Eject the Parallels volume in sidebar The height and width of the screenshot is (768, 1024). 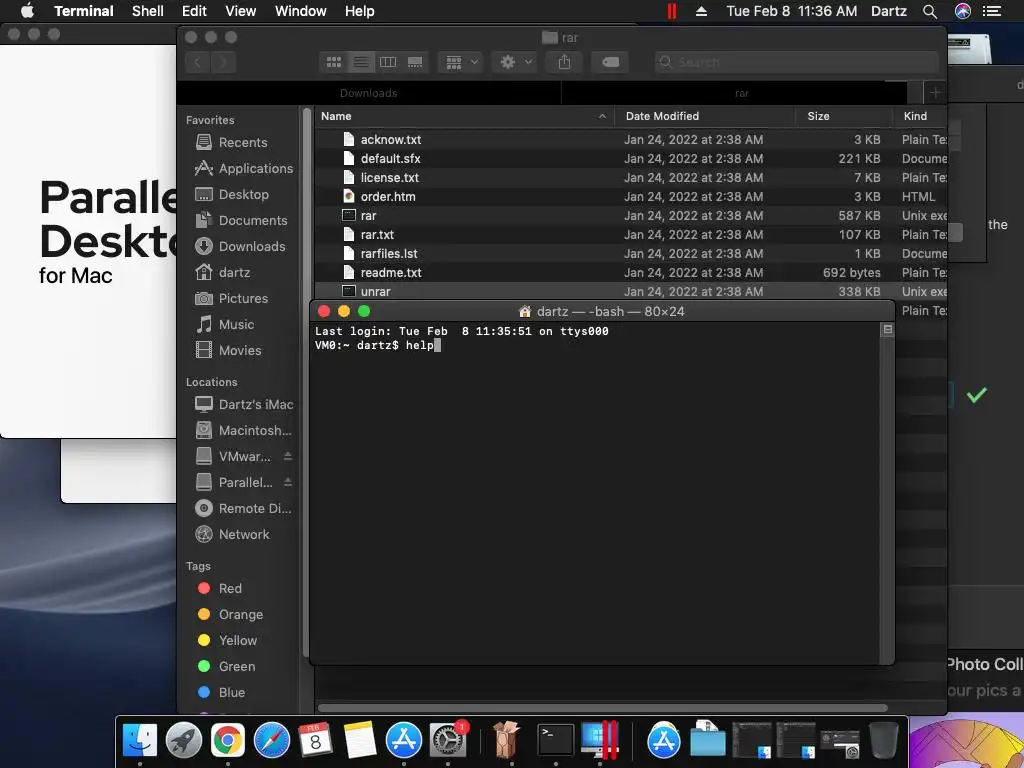[288, 483]
